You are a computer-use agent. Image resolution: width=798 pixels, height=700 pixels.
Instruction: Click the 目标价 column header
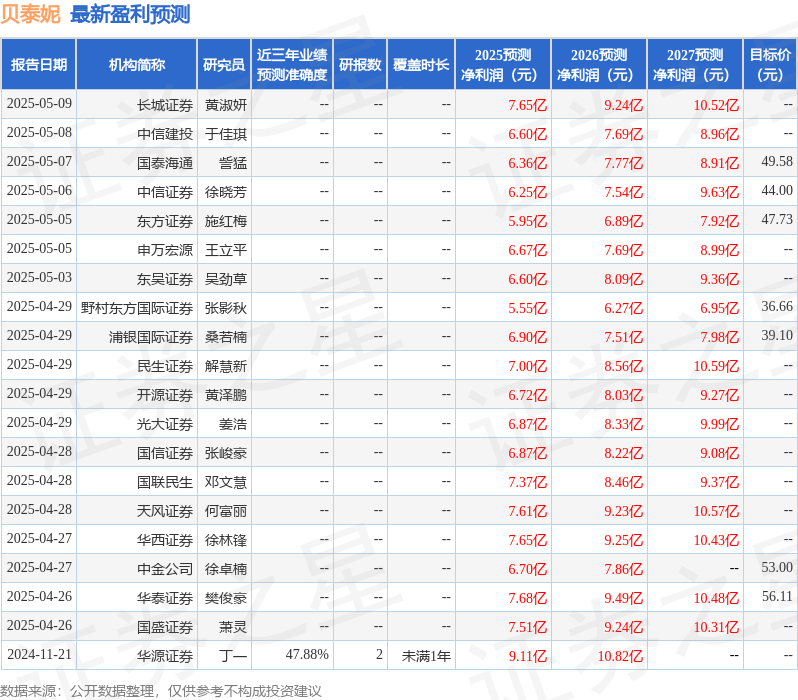tap(770, 65)
